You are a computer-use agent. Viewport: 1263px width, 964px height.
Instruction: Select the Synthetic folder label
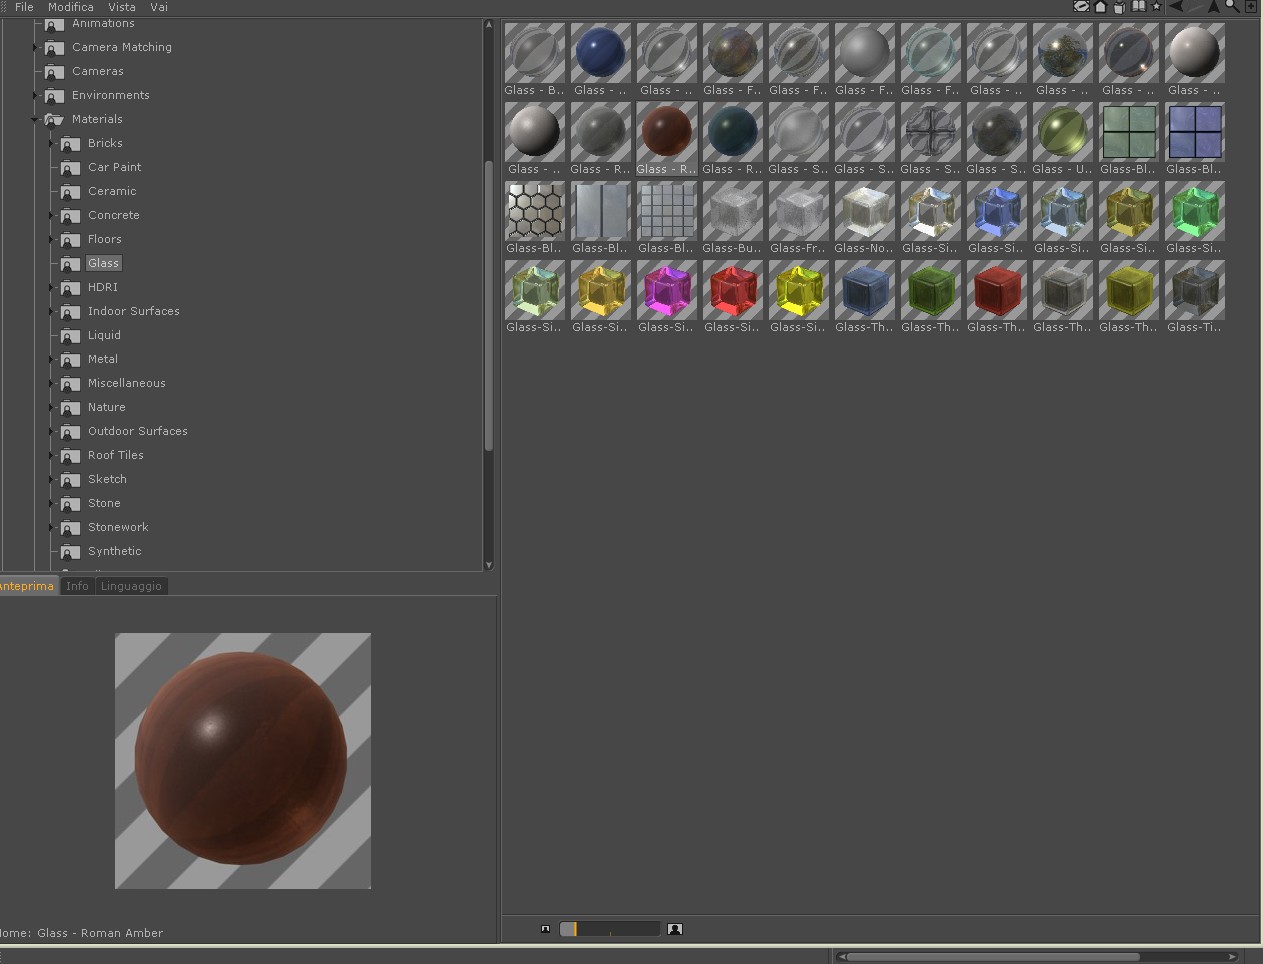(115, 551)
